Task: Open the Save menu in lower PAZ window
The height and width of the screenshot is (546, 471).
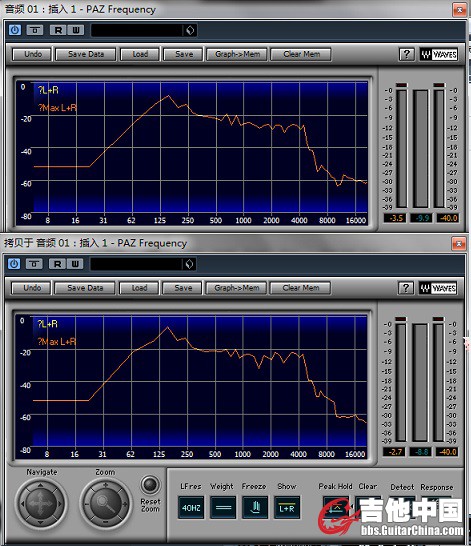Action: [x=183, y=288]
